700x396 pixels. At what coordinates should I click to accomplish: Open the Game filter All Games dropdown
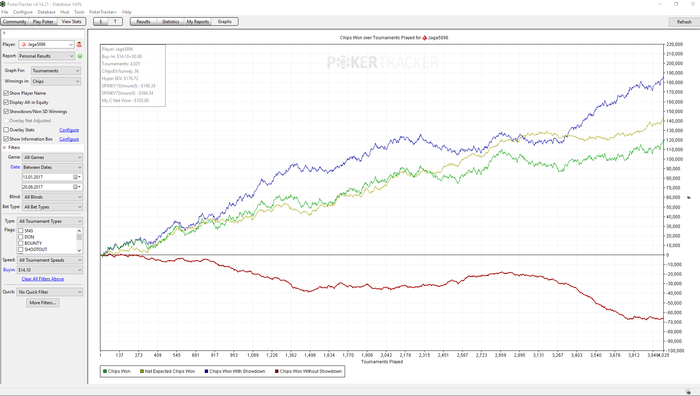pos(53,157)
